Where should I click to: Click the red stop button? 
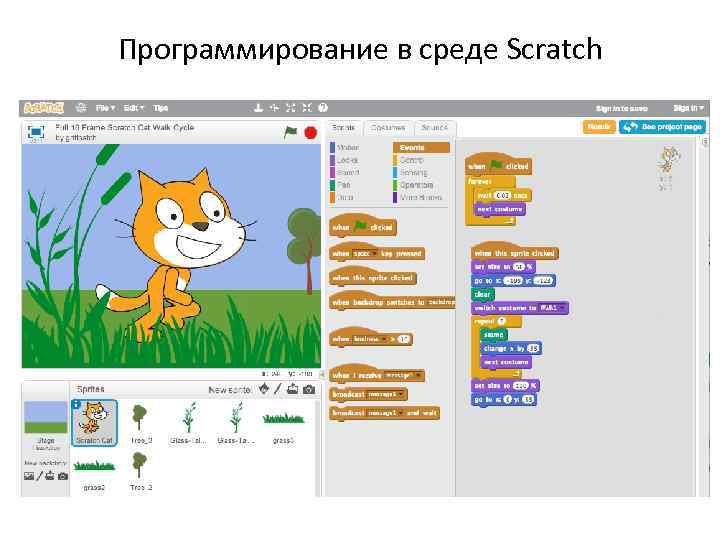pyautogui.click(x=311, y=133)
